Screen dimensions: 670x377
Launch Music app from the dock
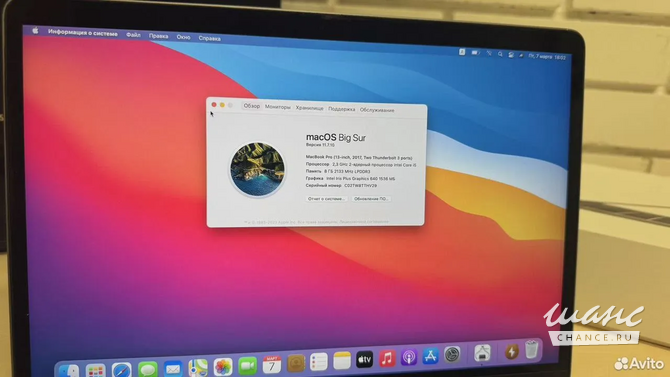click(x=387, y=358)
